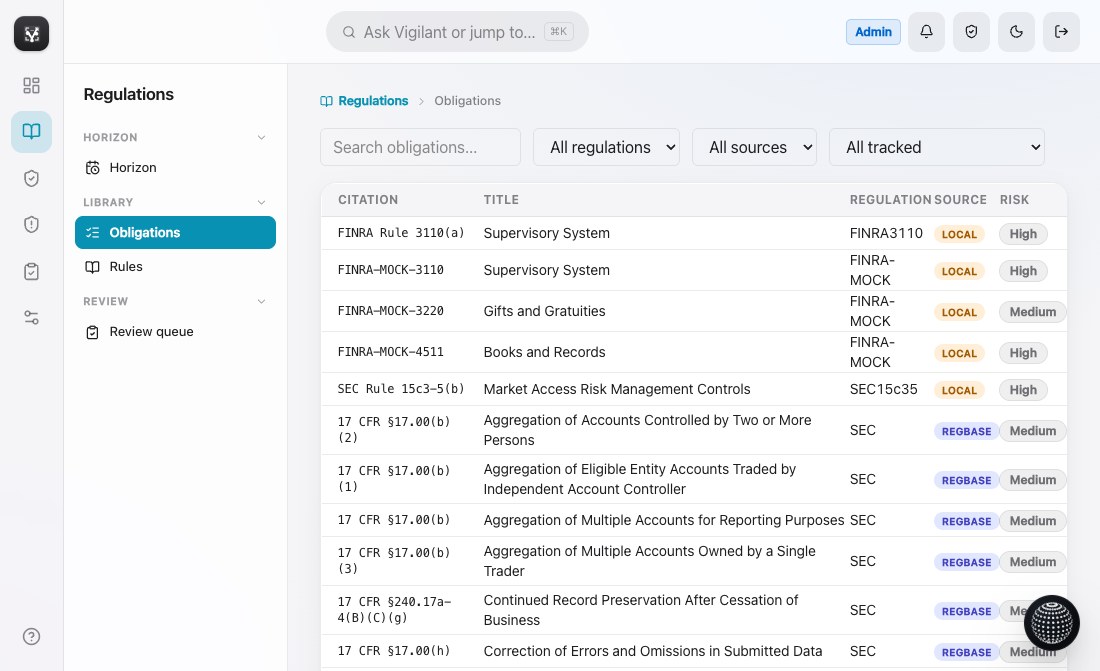Open Continued Record Preservation After Cessation obligation
Screen dimensions: 1100x671
pyautogui.click(x=640, y=610)
